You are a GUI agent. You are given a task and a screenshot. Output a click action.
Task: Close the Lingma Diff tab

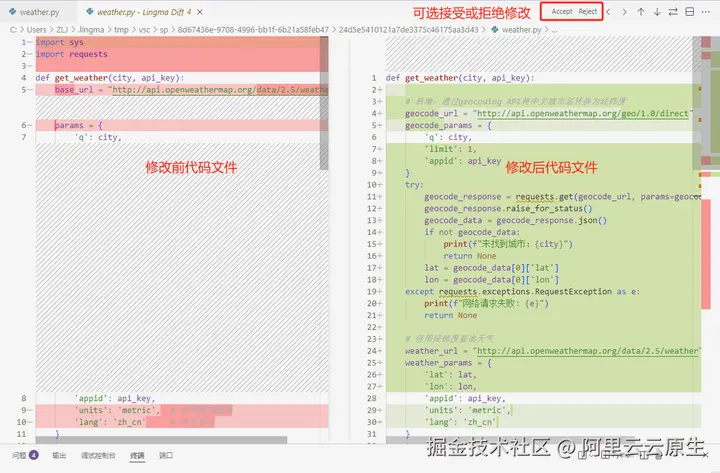[200, 12]
